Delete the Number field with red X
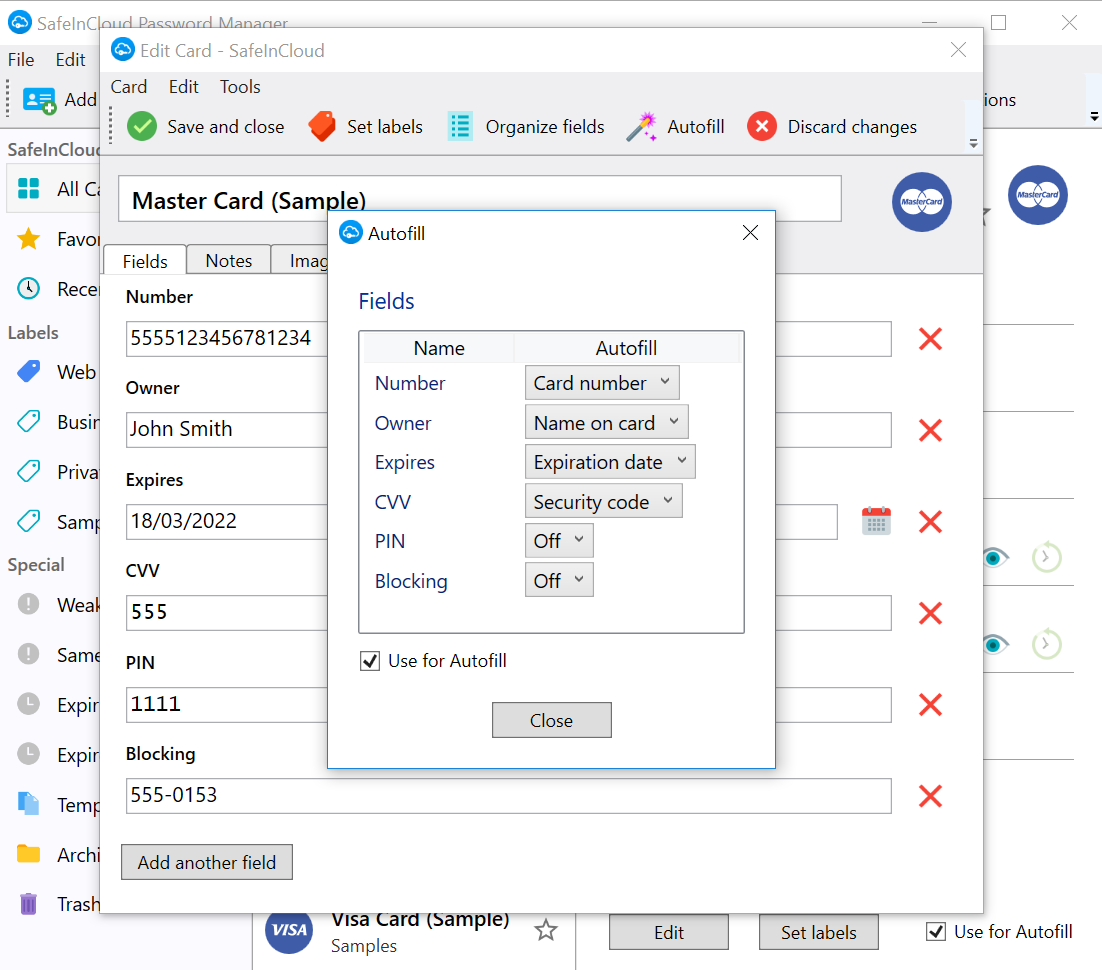1102x970 pixels. point(931,339)
